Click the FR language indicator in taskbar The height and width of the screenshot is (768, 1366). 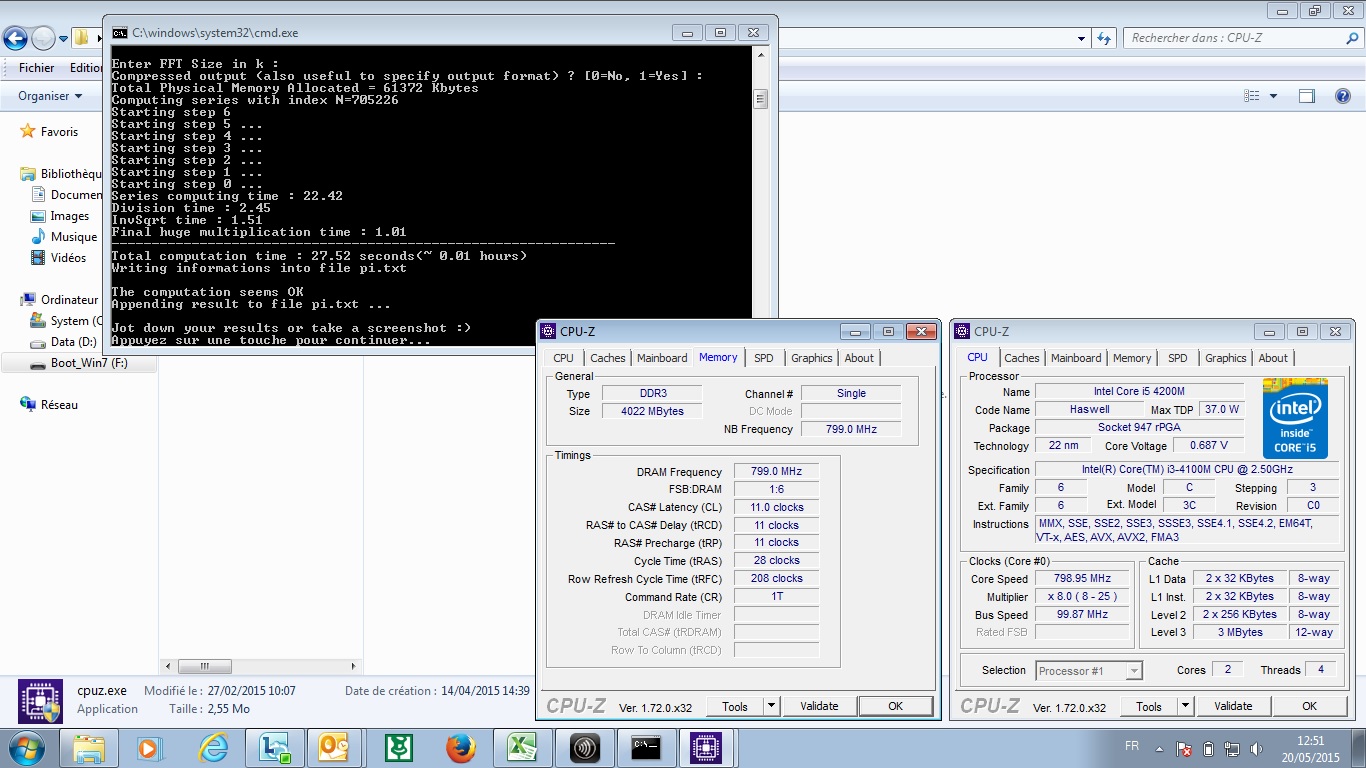pos(1132,747)
